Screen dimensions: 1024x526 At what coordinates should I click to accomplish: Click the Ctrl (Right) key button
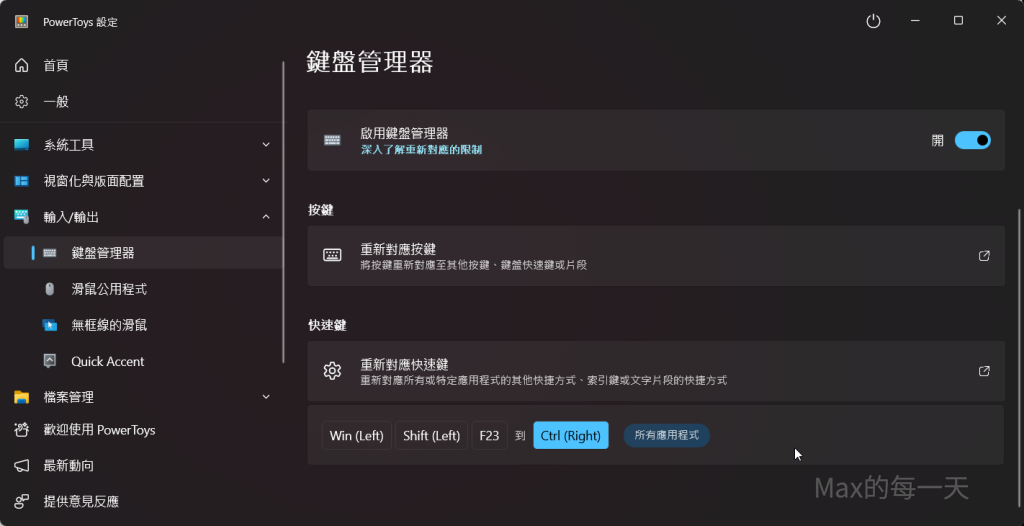570,436
